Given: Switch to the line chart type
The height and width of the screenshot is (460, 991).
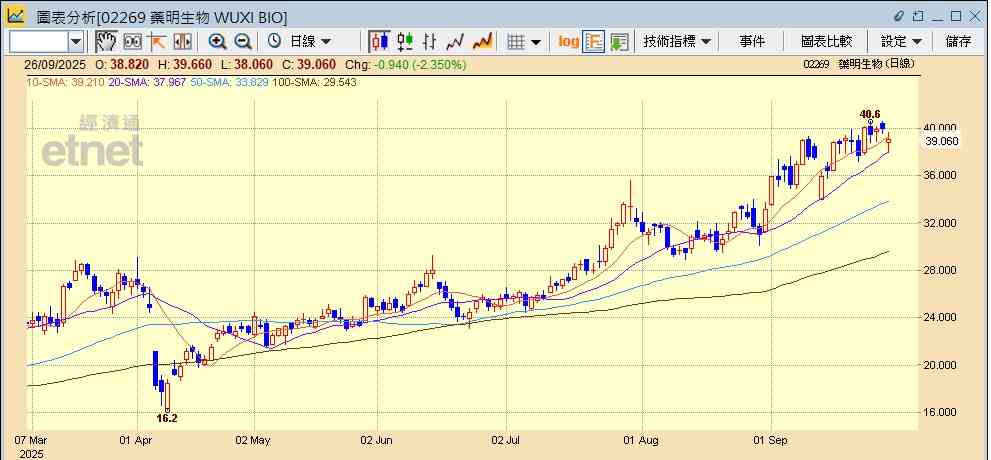Looking at the screenshot, I should 456,42.
